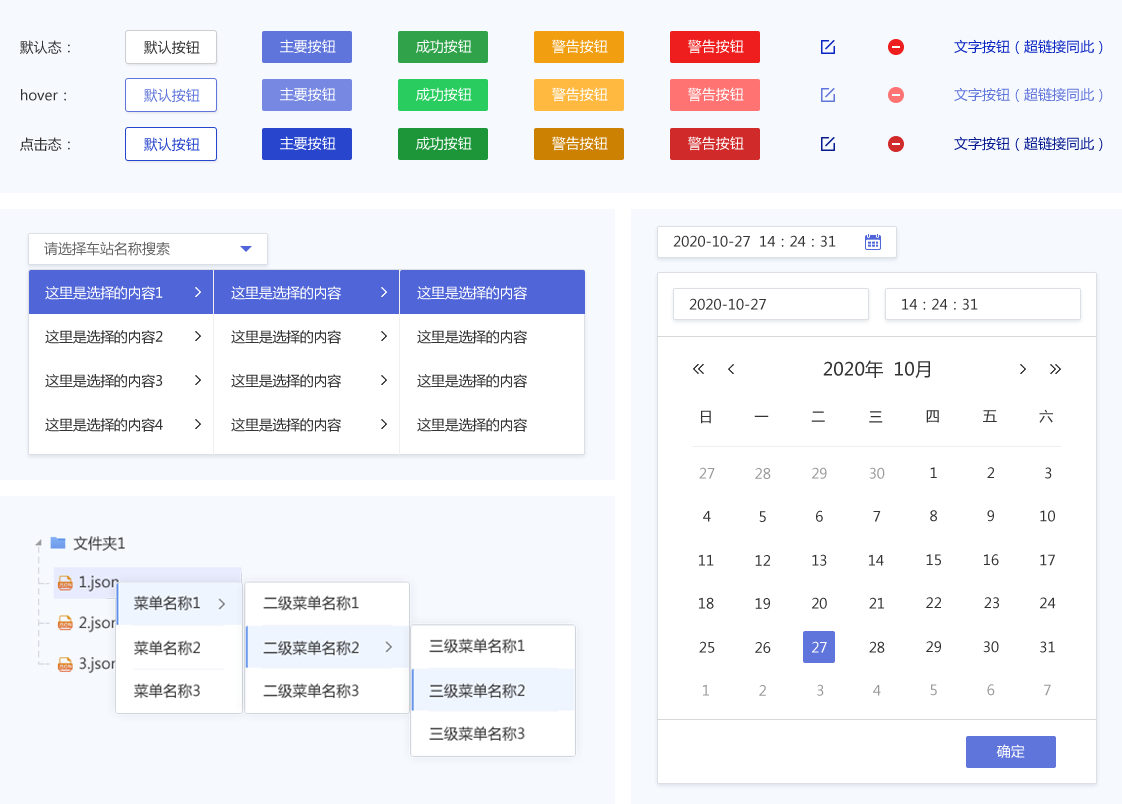Screen dimensions: 1122x804
Task: Click the red minus delete icon on the default row
Action: [x=896, y=46]
